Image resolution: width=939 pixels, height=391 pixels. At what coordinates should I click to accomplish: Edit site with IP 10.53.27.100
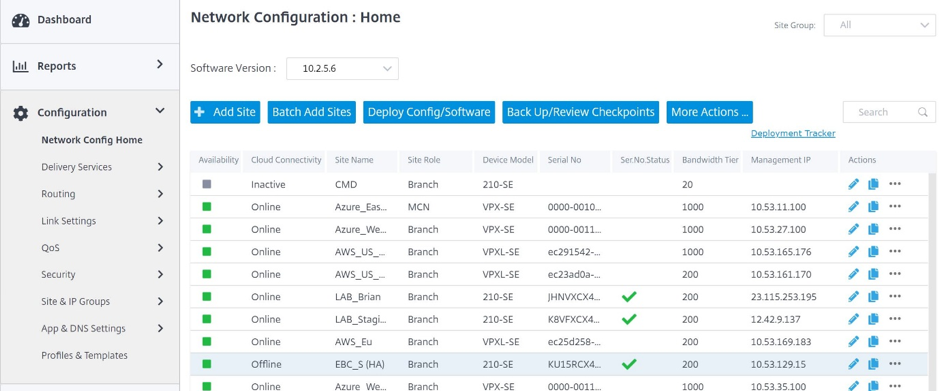click(x=853, y=229)
